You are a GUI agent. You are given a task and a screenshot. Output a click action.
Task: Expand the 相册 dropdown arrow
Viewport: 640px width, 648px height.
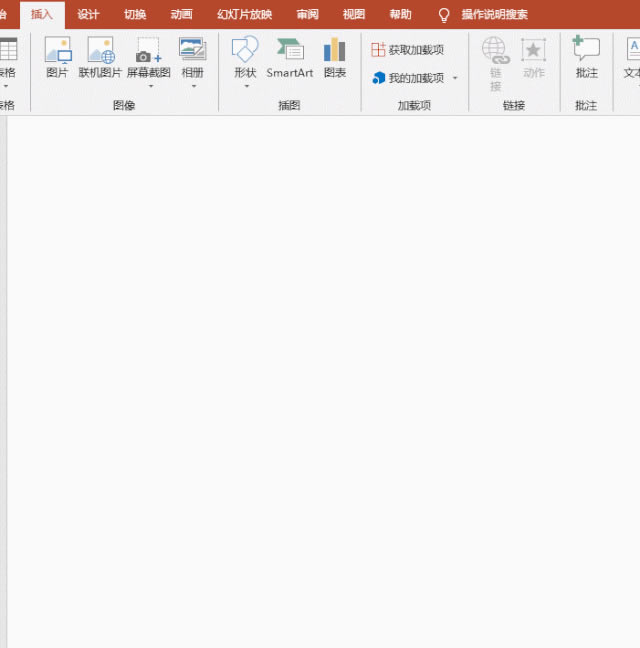point(192,86)
